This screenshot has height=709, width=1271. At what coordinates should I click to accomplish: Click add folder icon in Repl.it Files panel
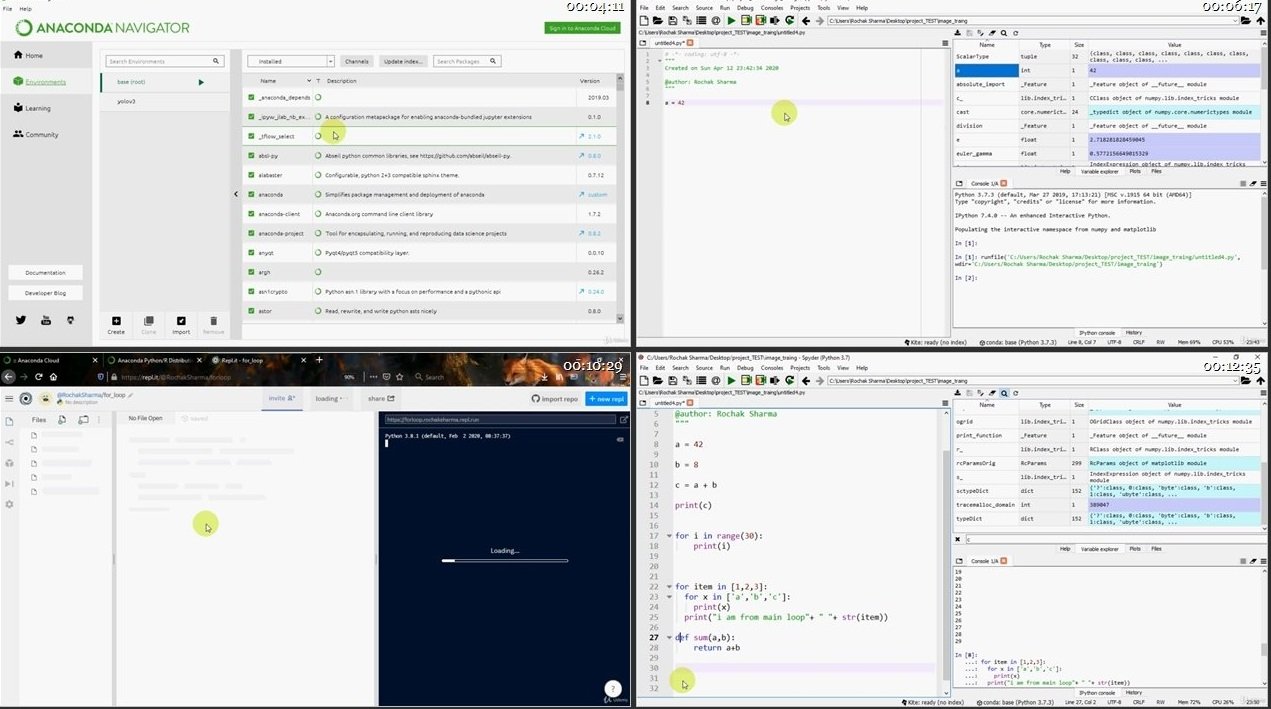83,419
